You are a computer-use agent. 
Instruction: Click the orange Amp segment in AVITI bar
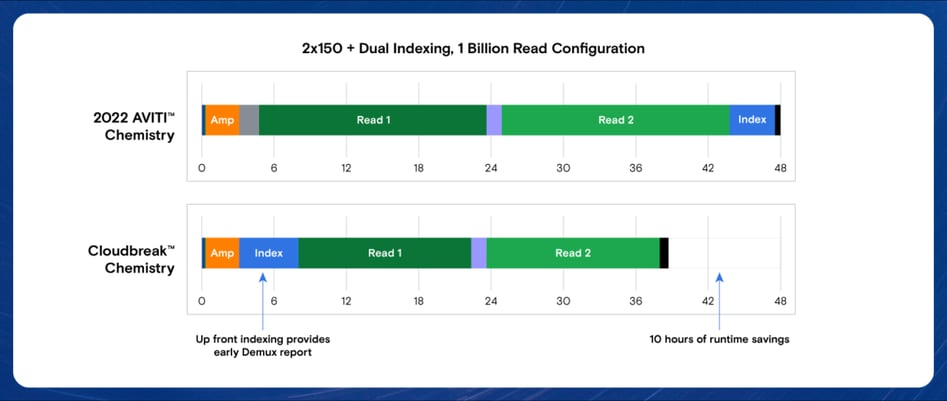222,120
